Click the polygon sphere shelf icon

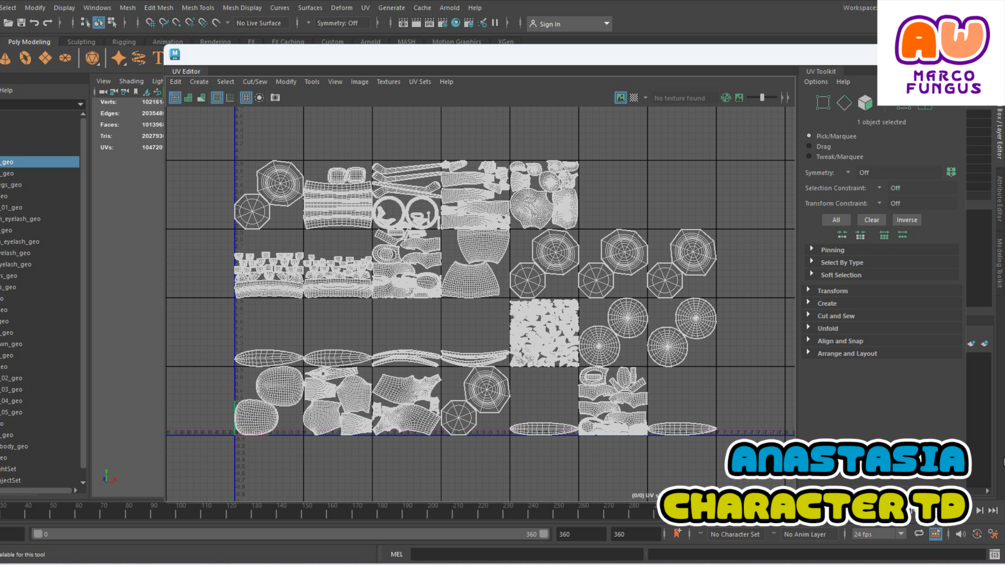92,58
